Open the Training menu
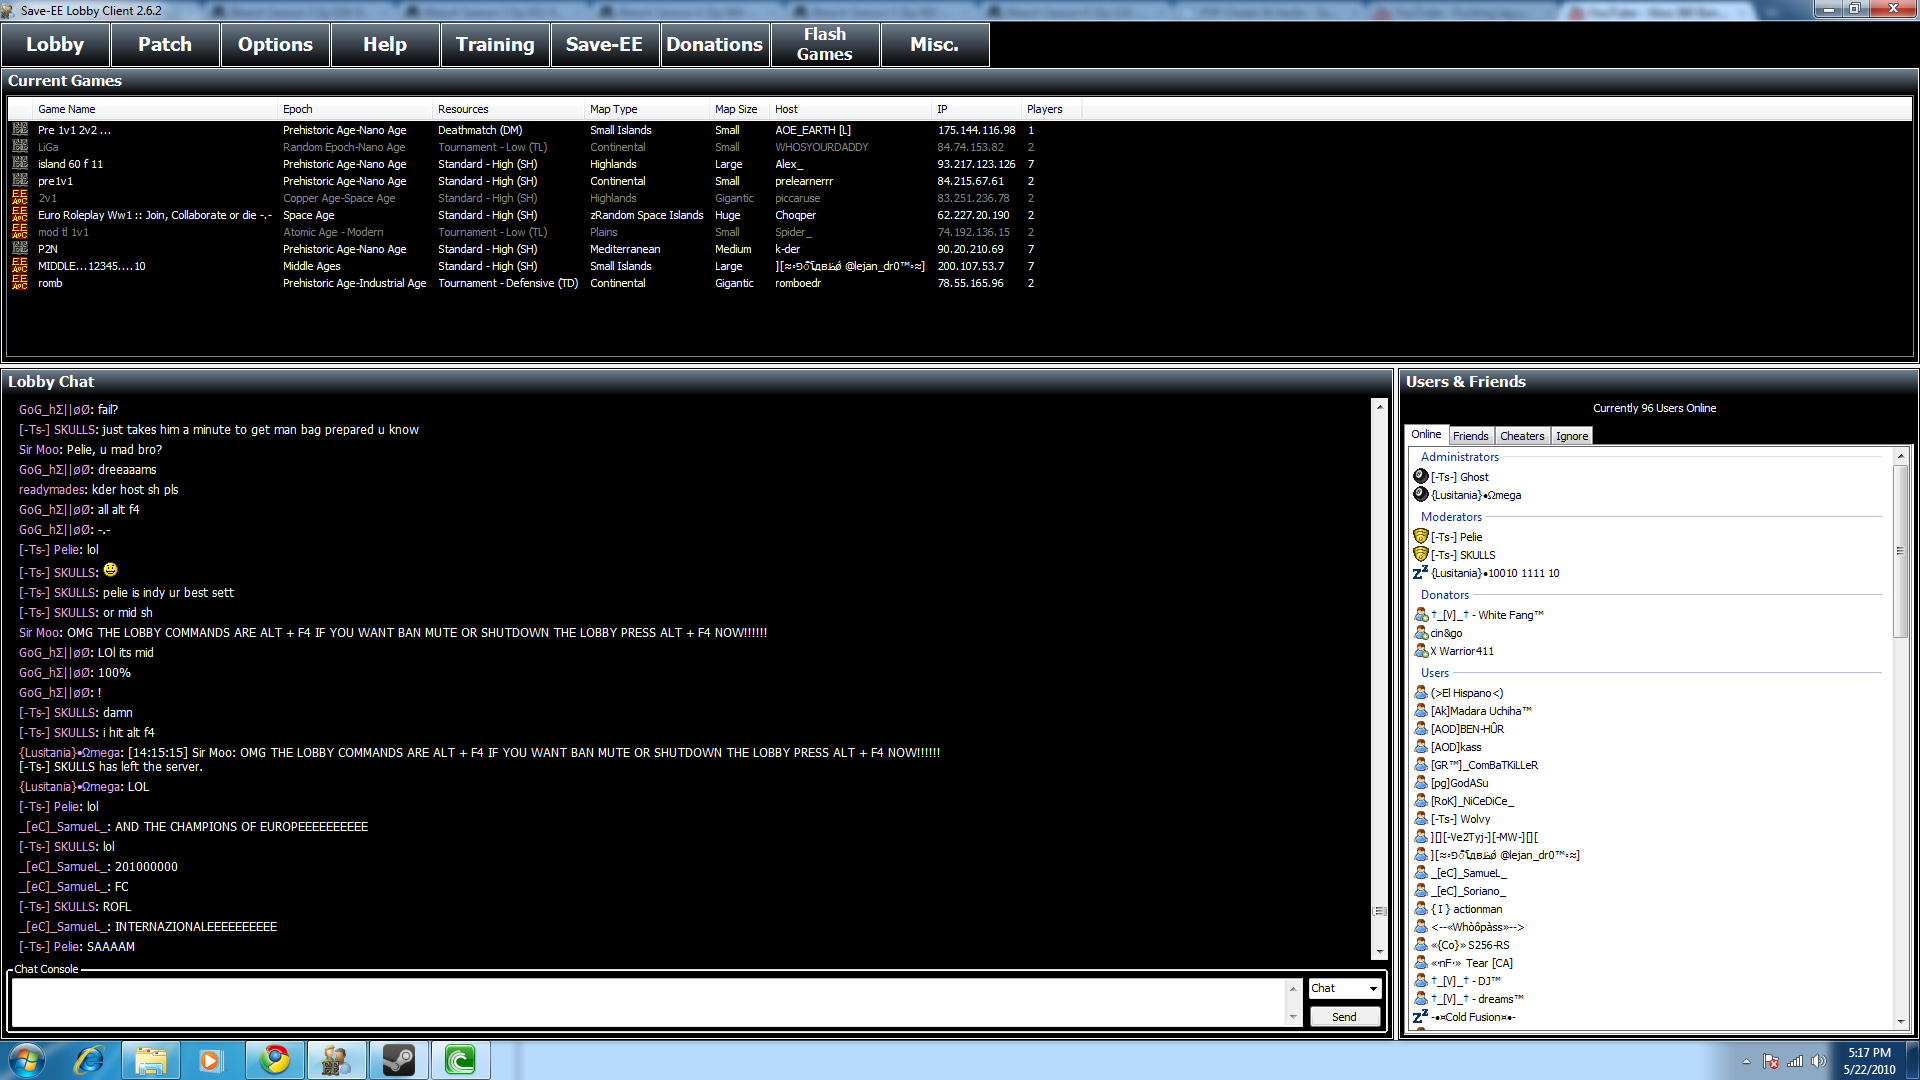1920x1080 pixels. pyautogui.click(x=495, y=45)
